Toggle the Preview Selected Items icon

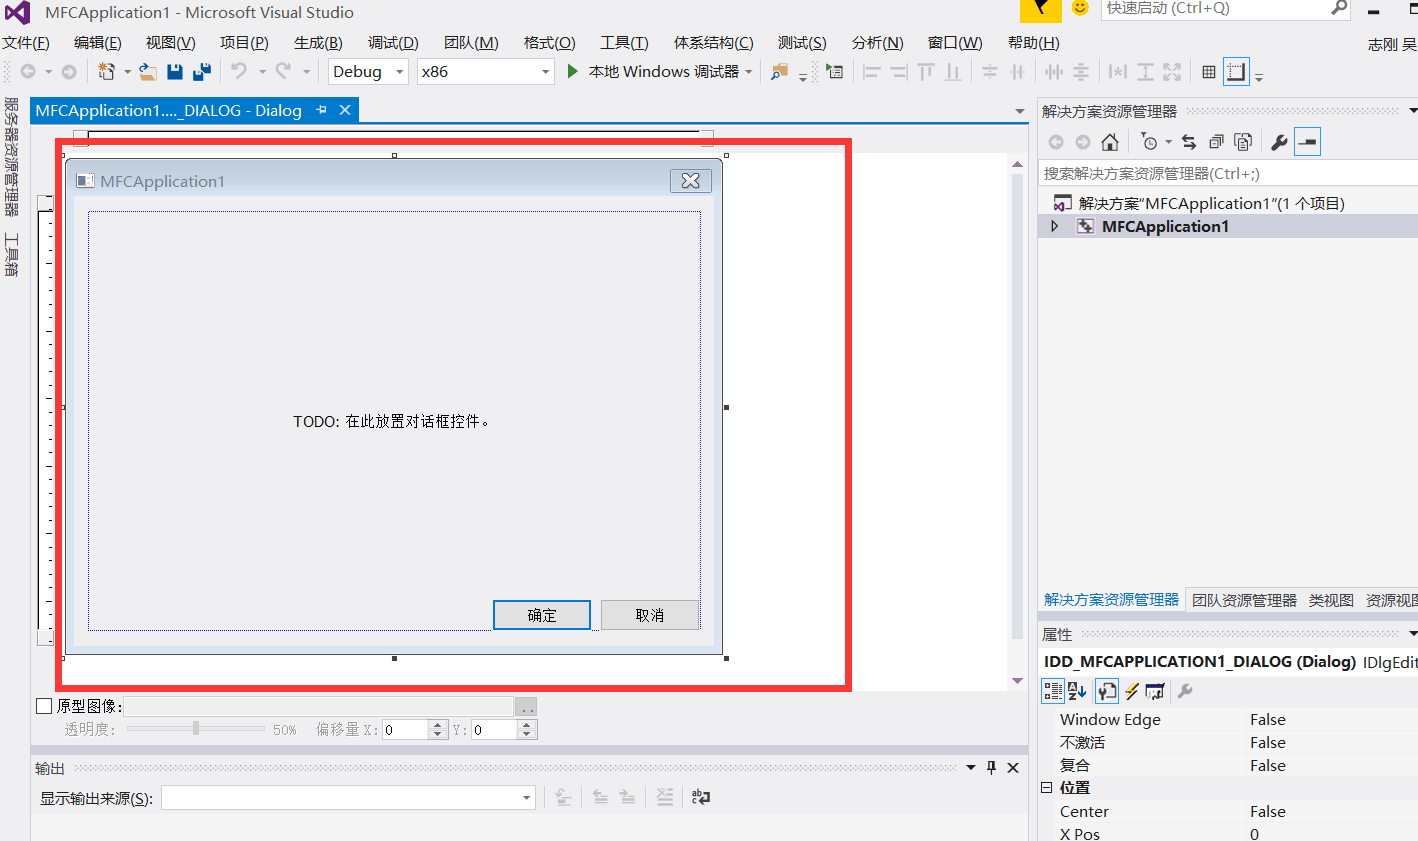pos(1307,142)
